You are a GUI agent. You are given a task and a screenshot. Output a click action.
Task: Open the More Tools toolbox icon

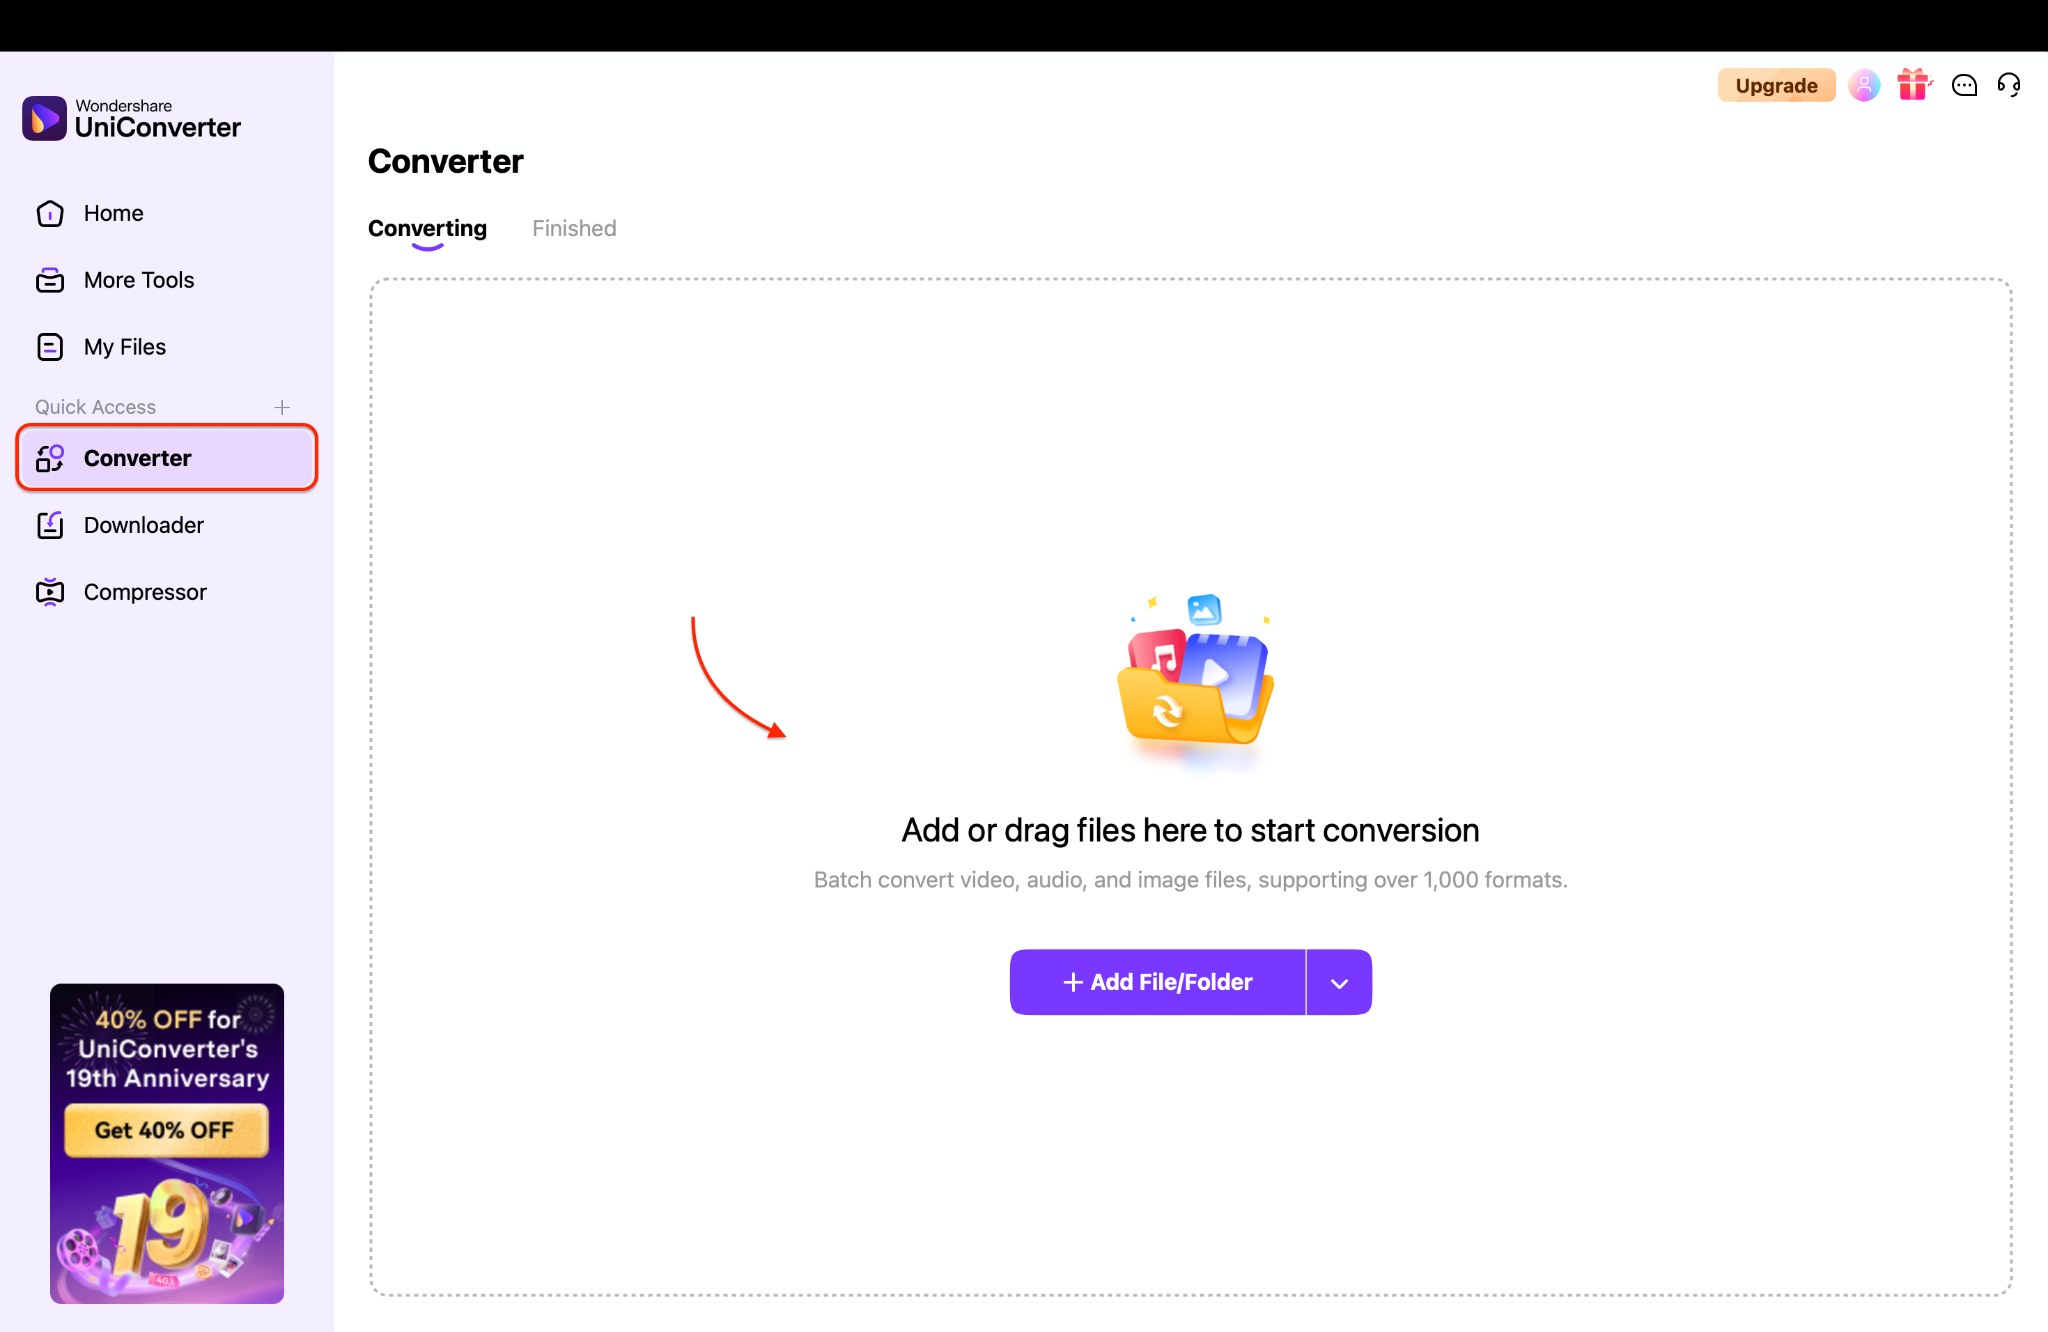[x=50, y=281]
